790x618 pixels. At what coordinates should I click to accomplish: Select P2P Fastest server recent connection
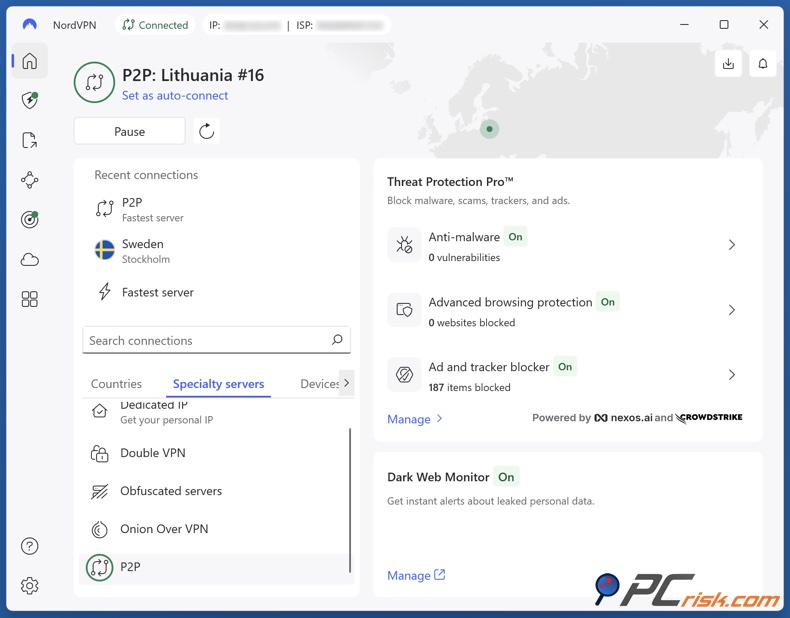(x=217, y=210)
